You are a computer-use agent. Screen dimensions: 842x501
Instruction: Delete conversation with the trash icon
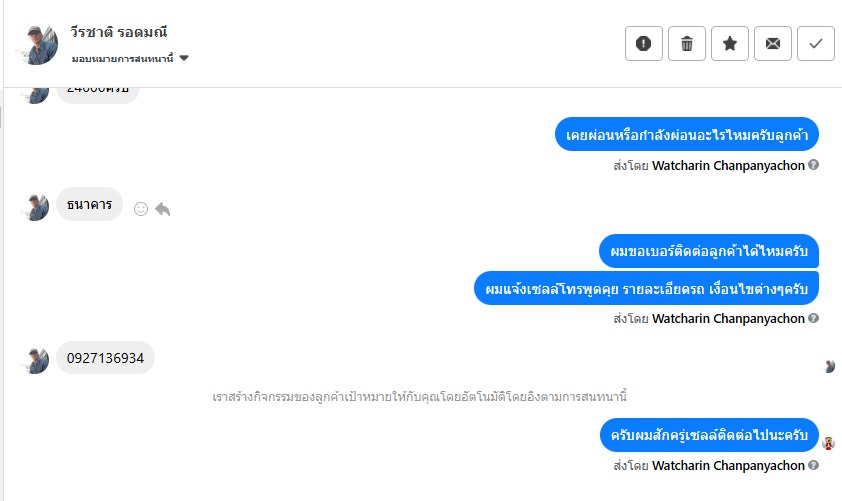click(687, 43)
